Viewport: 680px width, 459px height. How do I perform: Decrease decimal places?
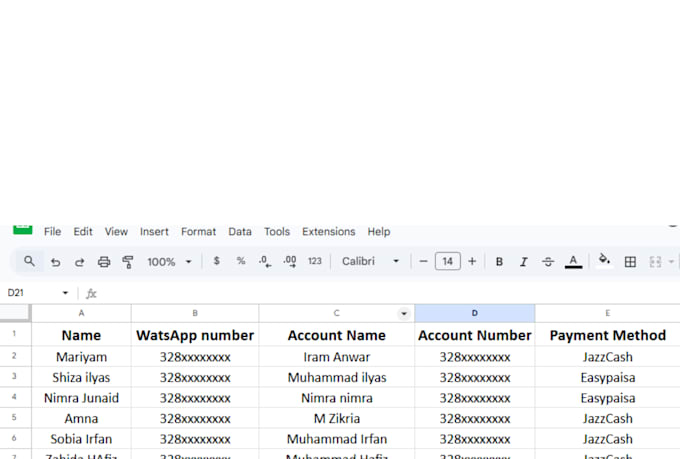click(x=265, y=261)
